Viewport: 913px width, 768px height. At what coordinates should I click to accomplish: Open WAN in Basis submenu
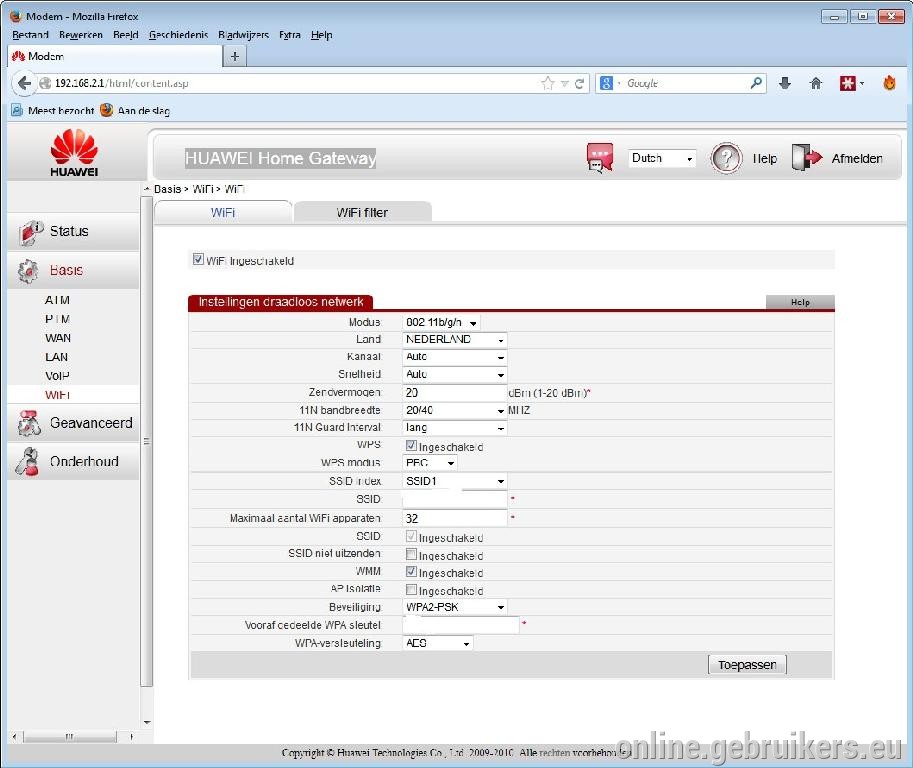point(58,338)
